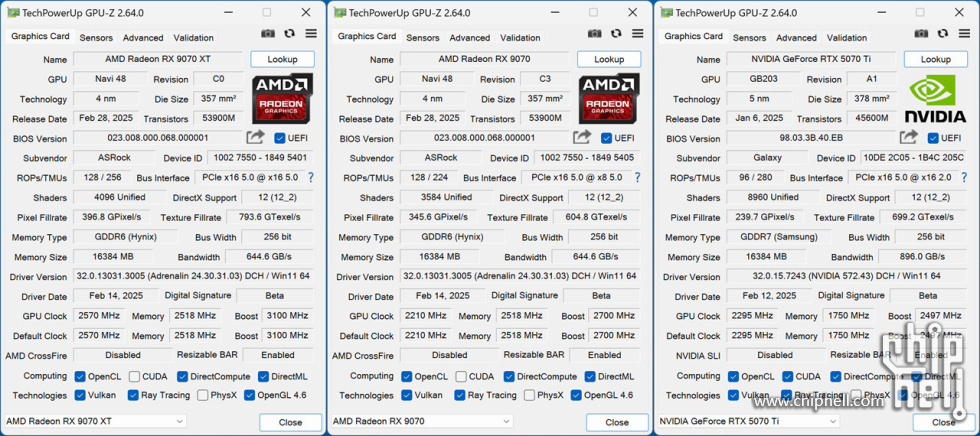Click bus interface question mark, RX 9070 XT

(310, 177)
